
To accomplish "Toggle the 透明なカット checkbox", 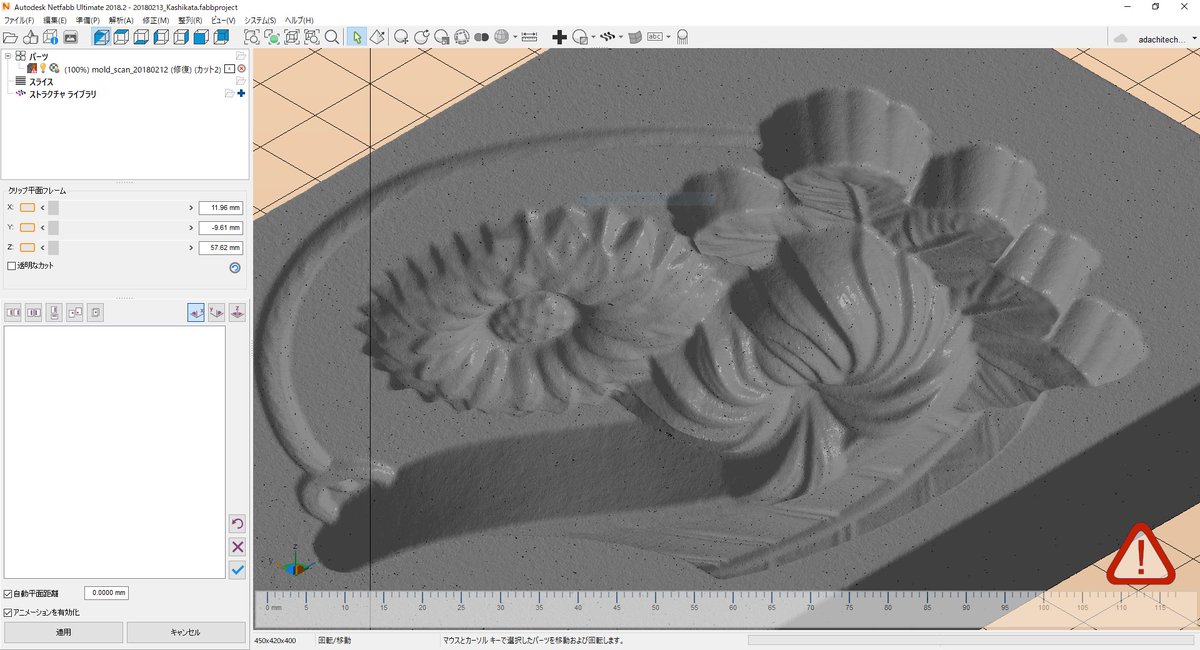I will [11, 266].
